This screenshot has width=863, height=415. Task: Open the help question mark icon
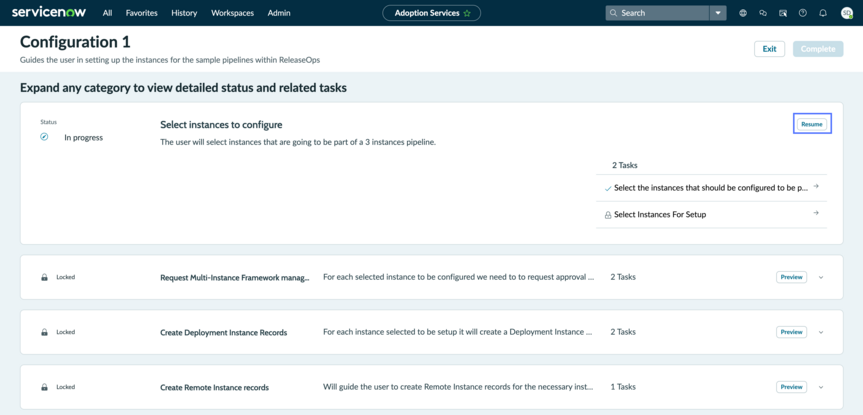pos(802,13)
